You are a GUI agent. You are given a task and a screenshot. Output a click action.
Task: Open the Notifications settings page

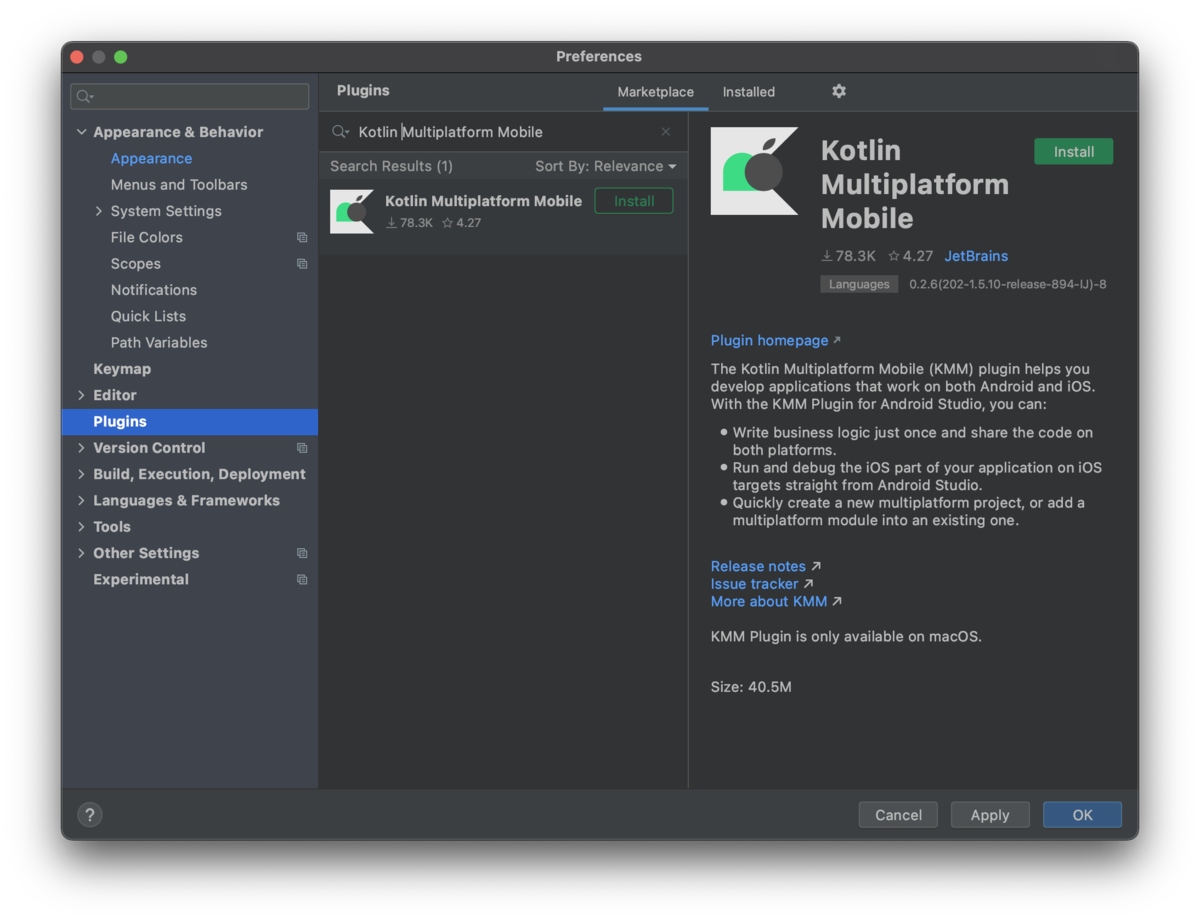coord(154,290)
